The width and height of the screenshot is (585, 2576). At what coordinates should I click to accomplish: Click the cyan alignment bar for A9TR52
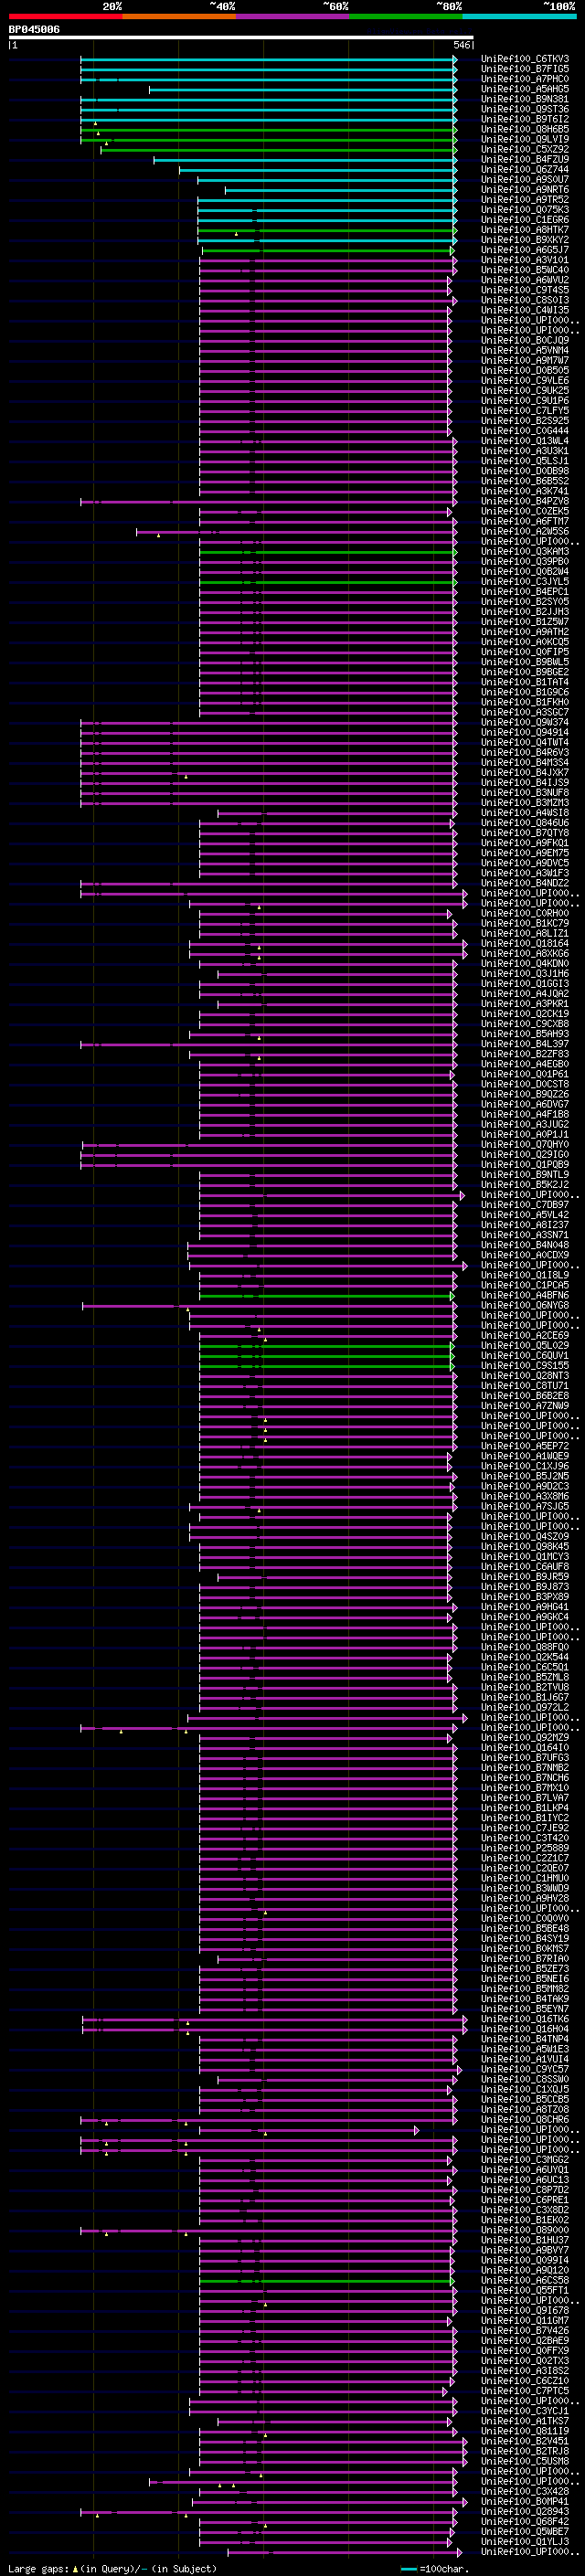point(327,200)
